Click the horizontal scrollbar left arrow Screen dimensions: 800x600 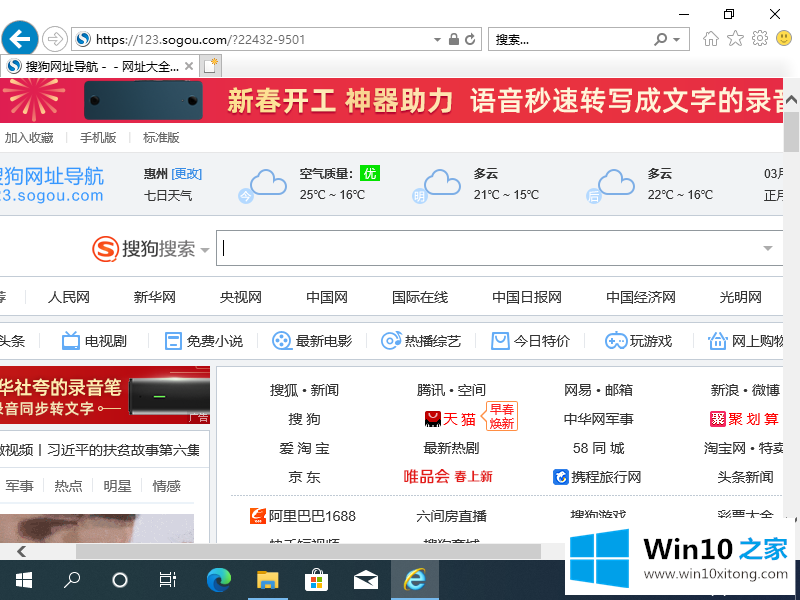[x=21, y=551]
